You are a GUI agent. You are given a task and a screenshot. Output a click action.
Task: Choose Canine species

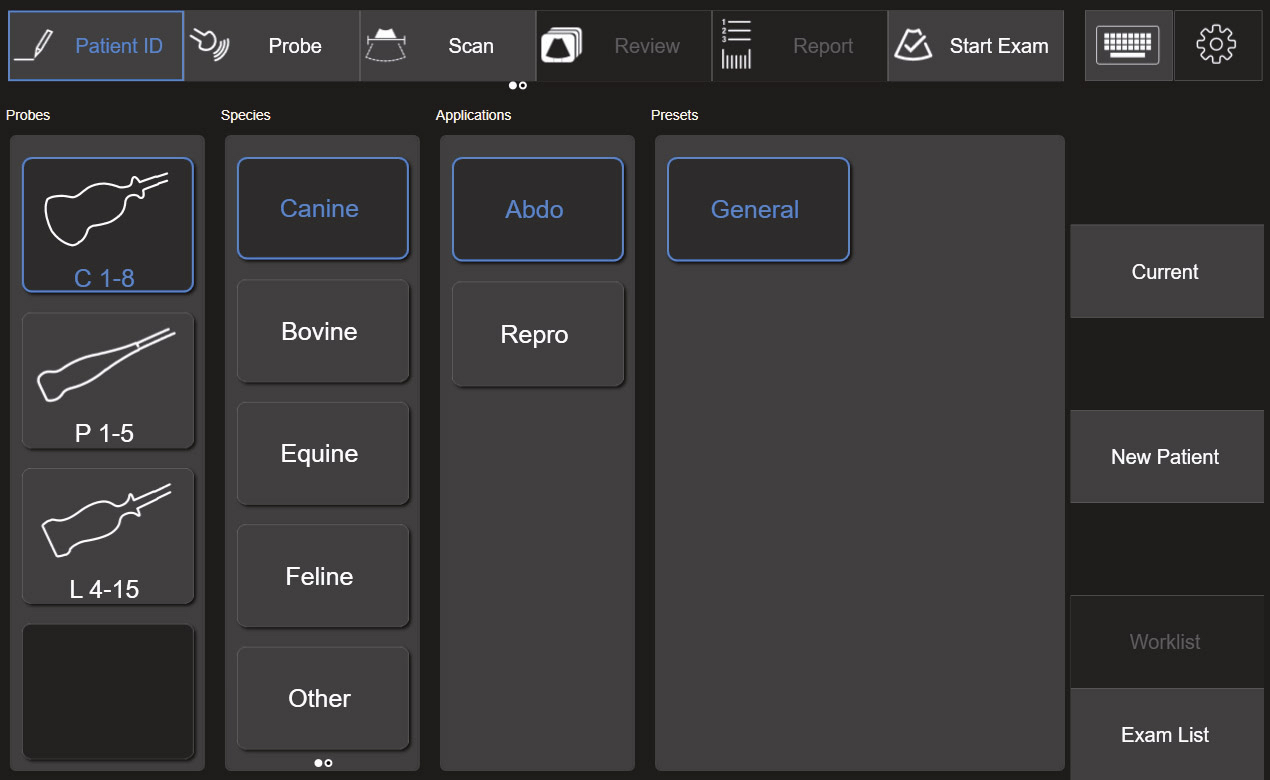click(x=323, y=209)
